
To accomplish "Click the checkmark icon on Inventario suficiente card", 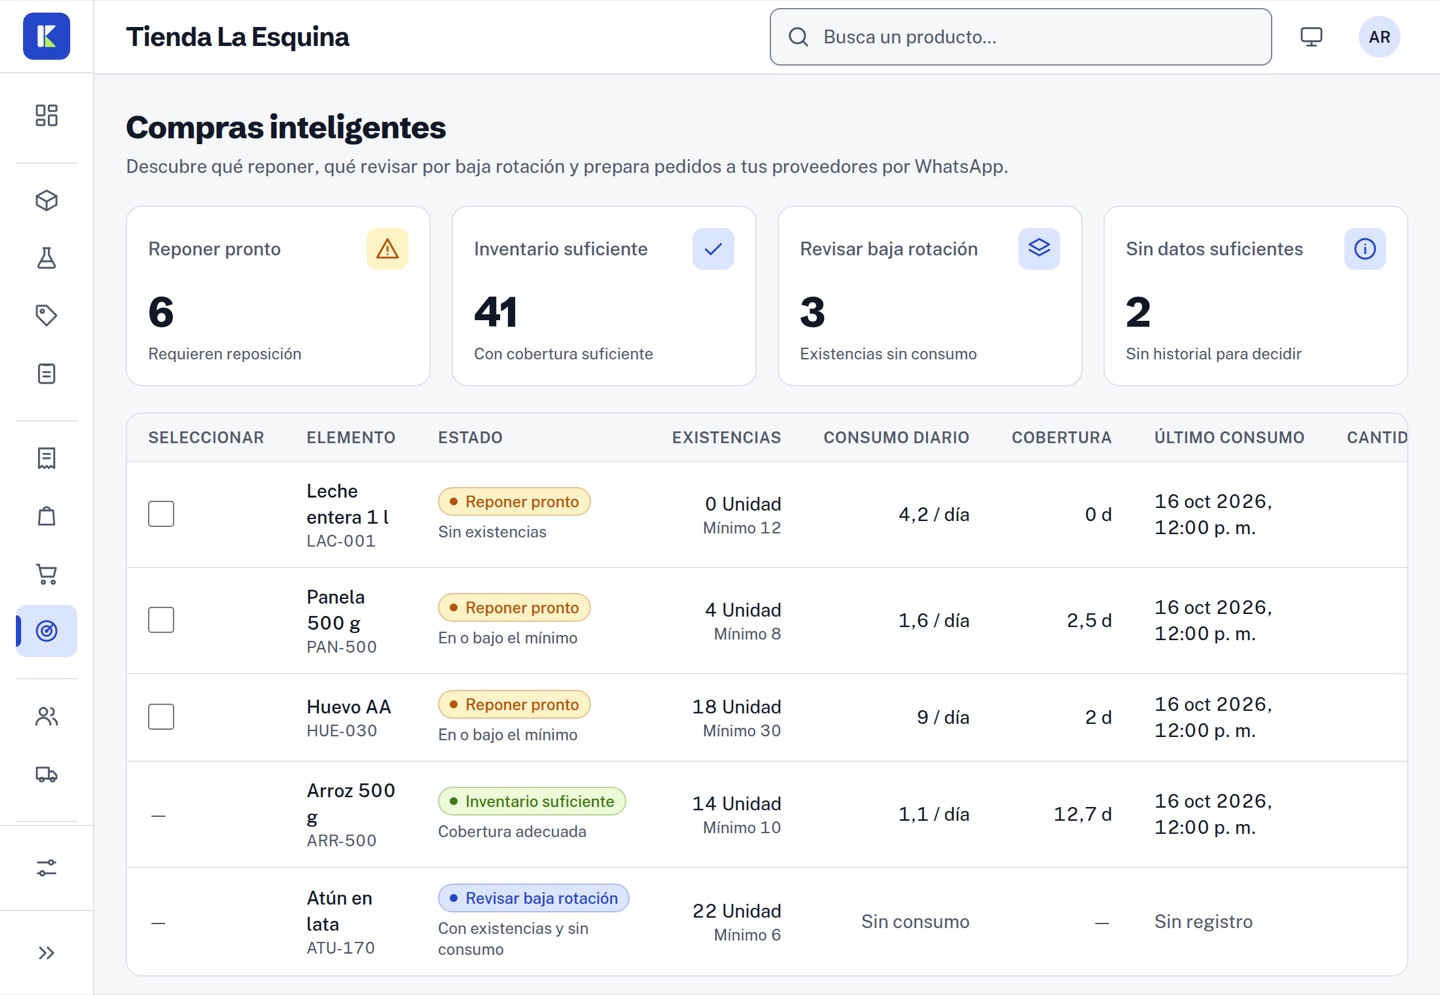I will tap(713, 249).
